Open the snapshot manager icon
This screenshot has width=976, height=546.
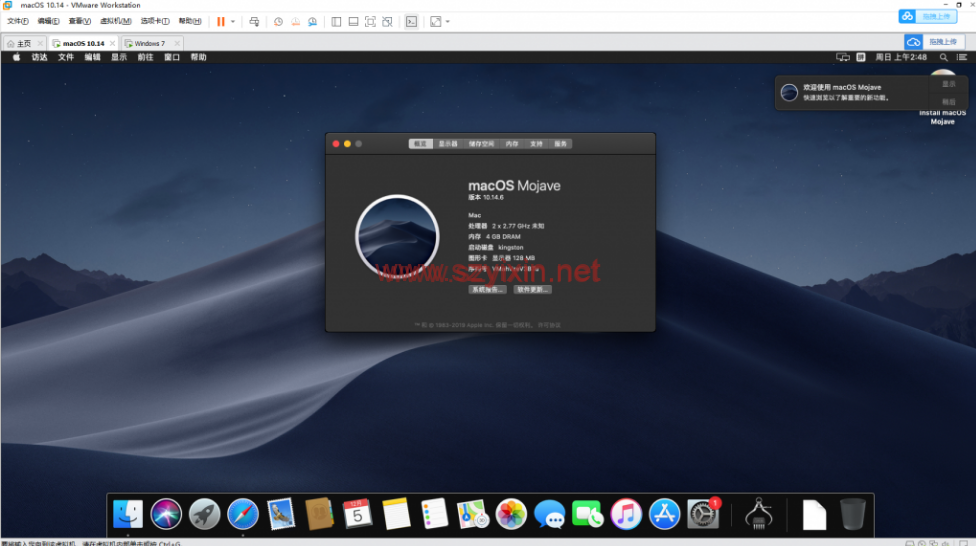[x=312, y=22]
